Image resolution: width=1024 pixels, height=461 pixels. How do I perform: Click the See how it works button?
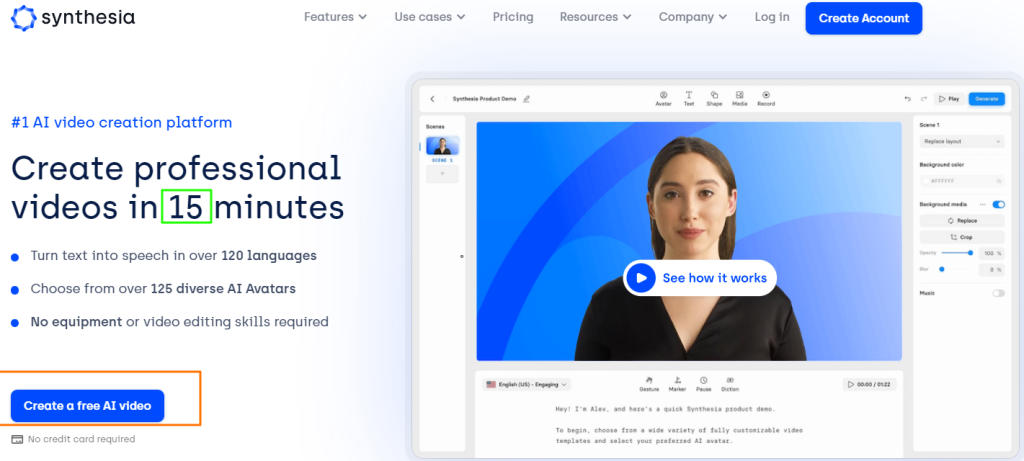(700, 278)
